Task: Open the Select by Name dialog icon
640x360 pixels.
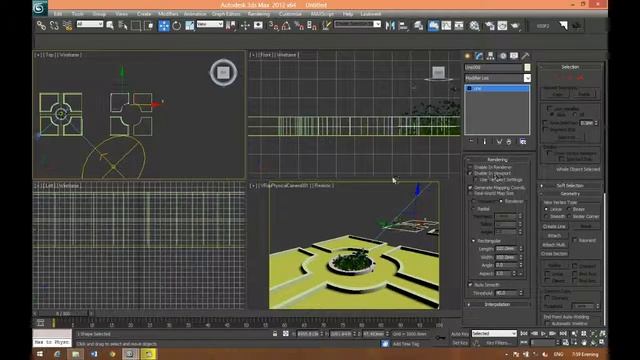Action: (123, 26)
